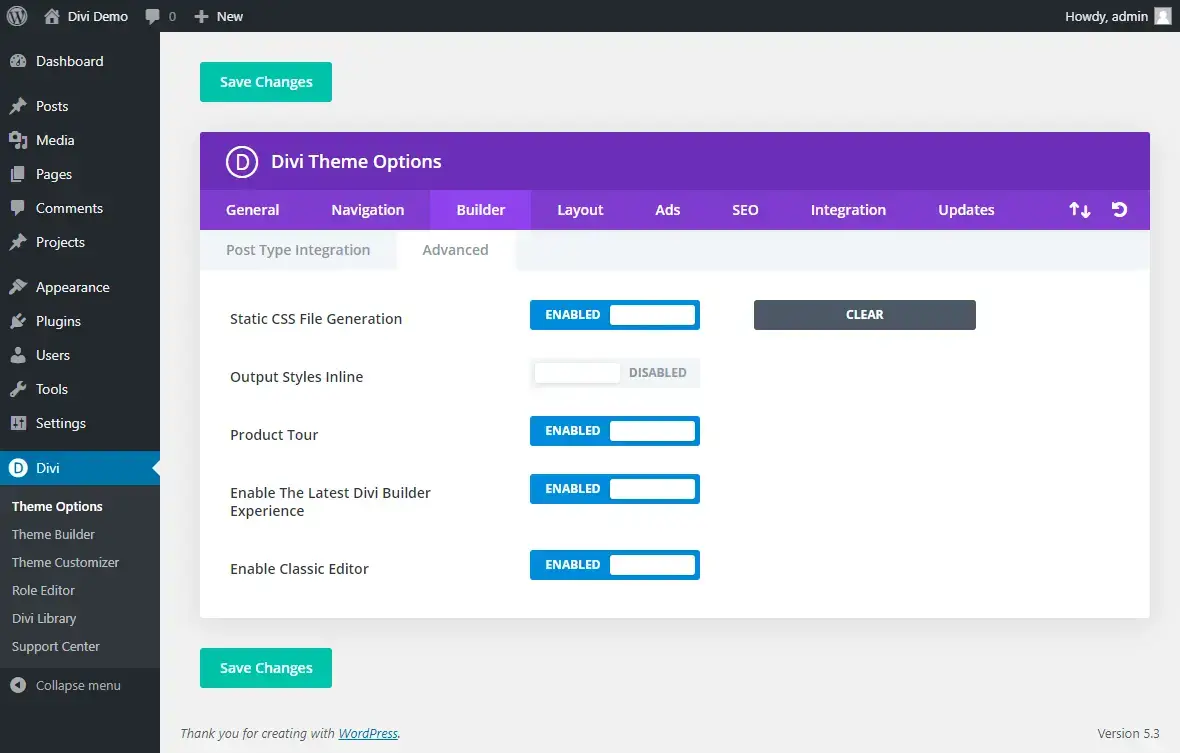Click the Appearance paintbrush icon
This screenshot has width=1180, height=753.
click(x=18, y=287)
